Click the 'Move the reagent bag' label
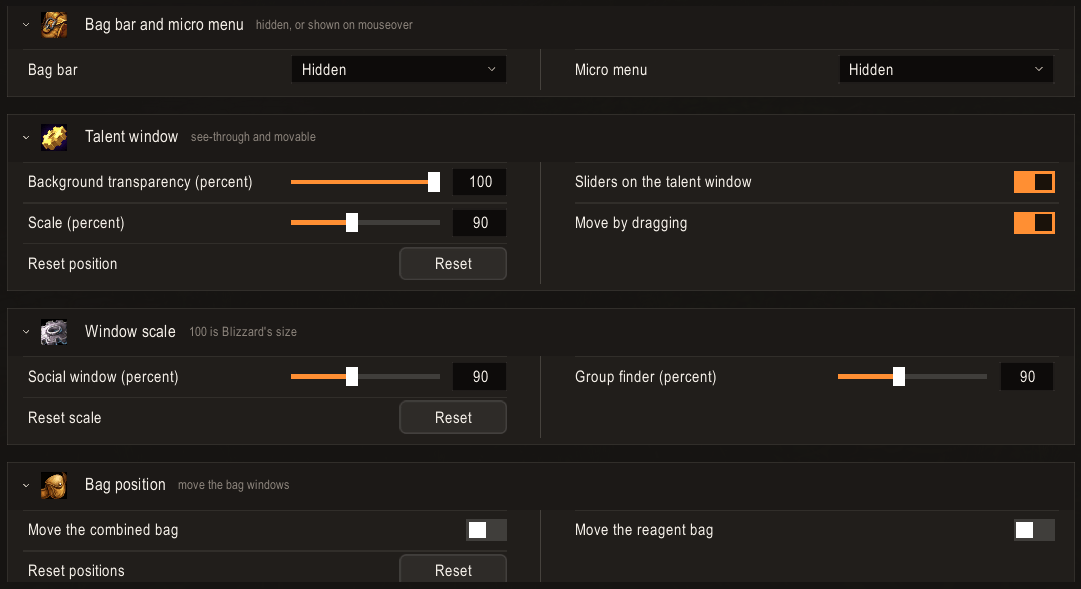This screenshot has width=1081, height=589. pyautogui.click(x=644, y=530)
